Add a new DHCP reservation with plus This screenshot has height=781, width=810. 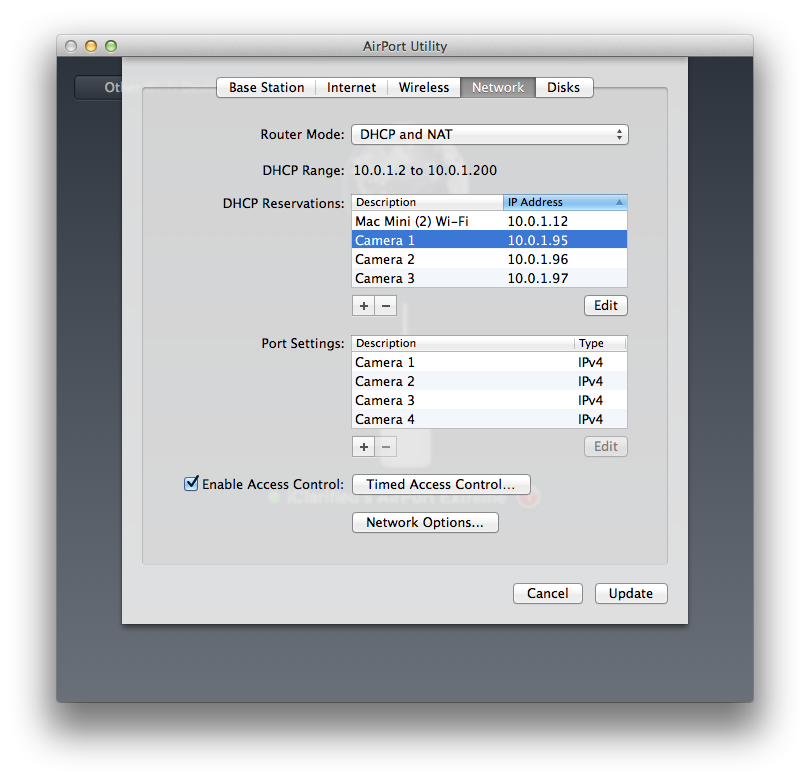364,306
